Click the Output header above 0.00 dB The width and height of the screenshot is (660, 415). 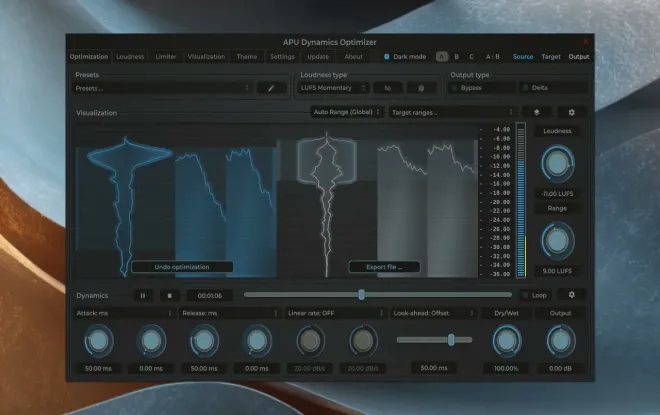click(x=560, y=313)
